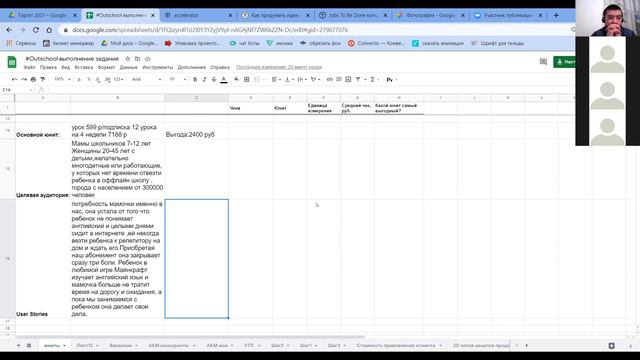
Task: Click the browser home icon
Action: [49, 30]
